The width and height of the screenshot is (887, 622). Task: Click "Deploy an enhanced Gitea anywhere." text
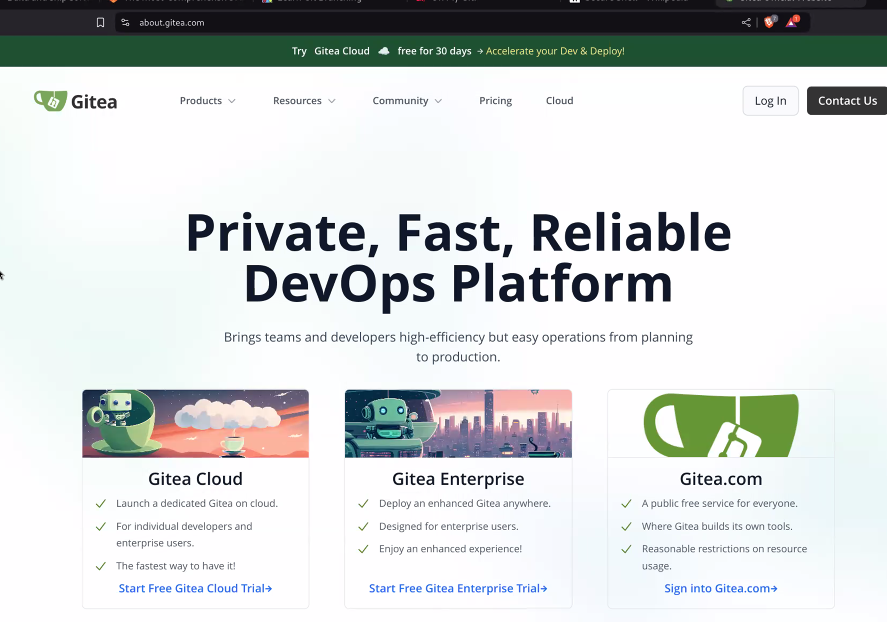tap(465, 503)
